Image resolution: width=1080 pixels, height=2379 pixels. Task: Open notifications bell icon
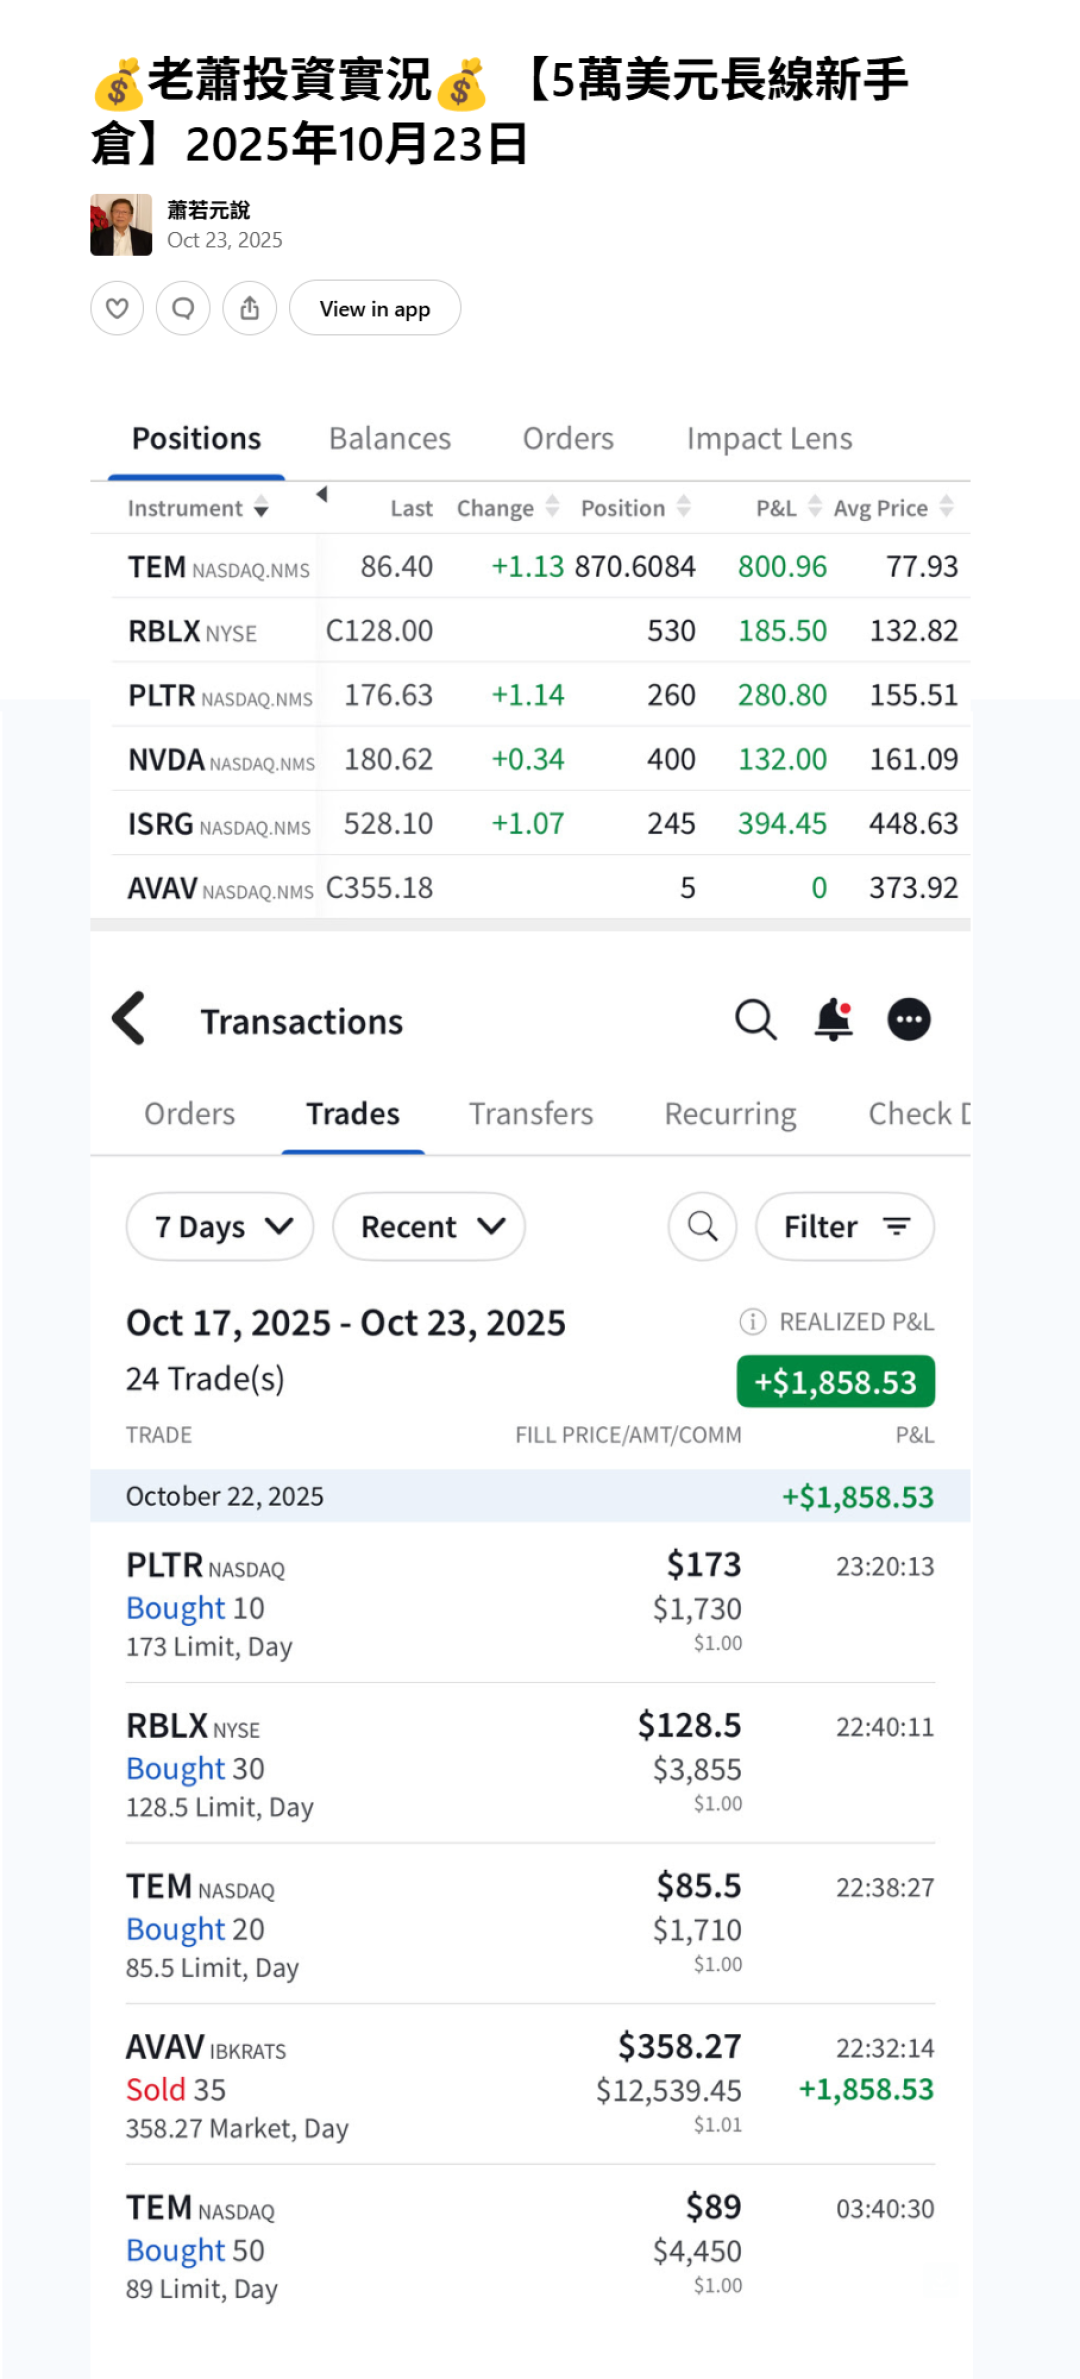coord(833,1020)
